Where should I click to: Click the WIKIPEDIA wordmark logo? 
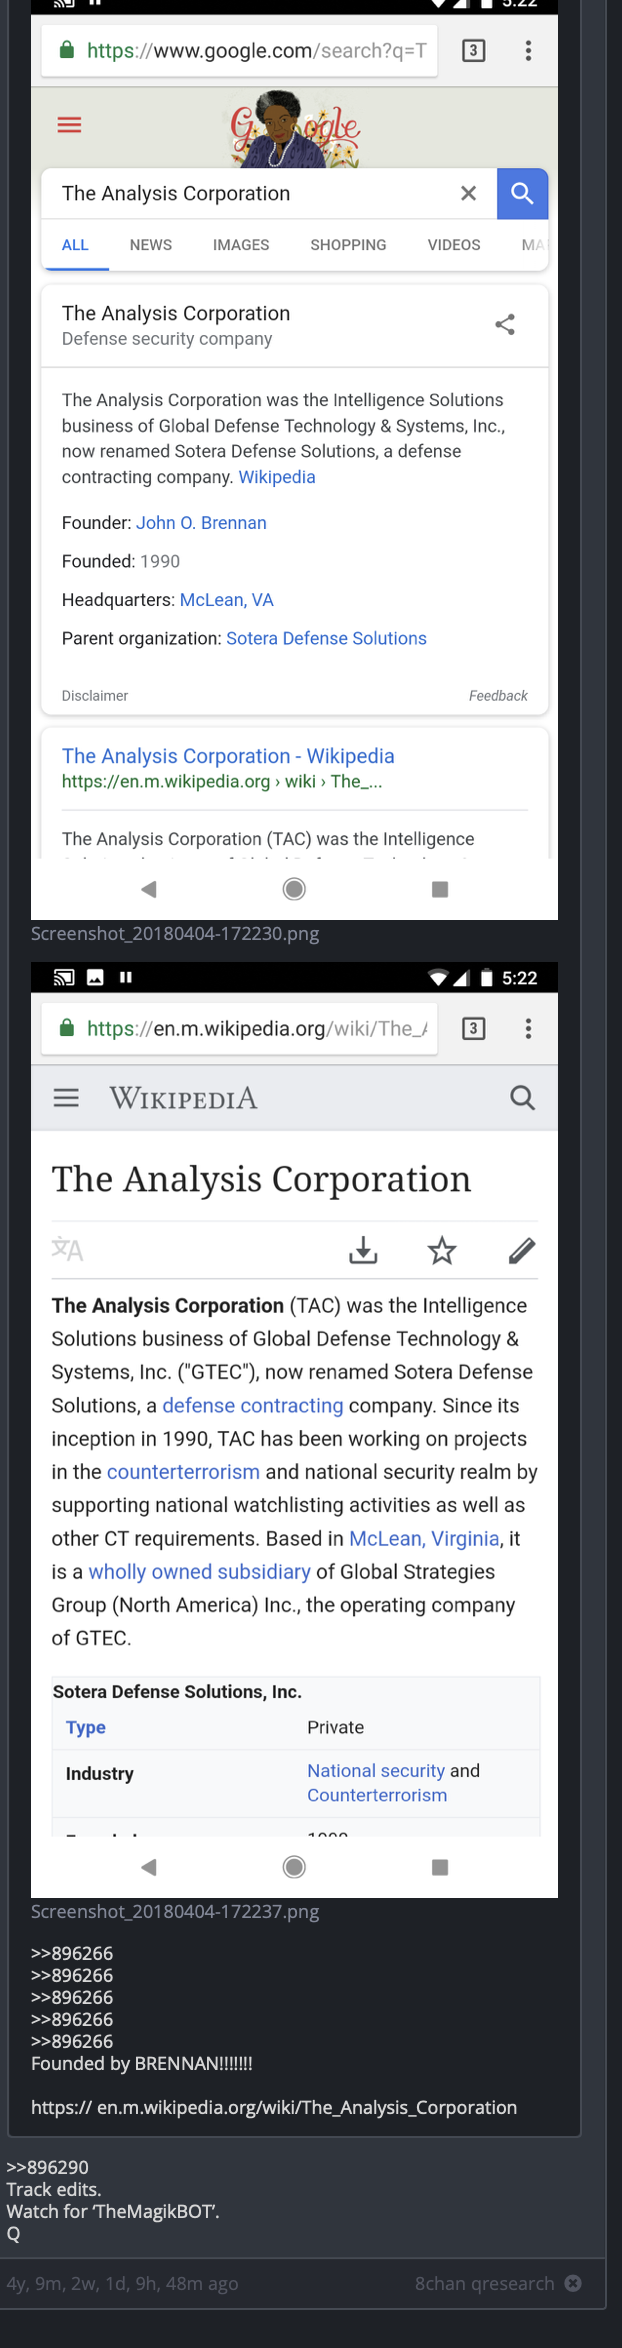click(183, 1098)
